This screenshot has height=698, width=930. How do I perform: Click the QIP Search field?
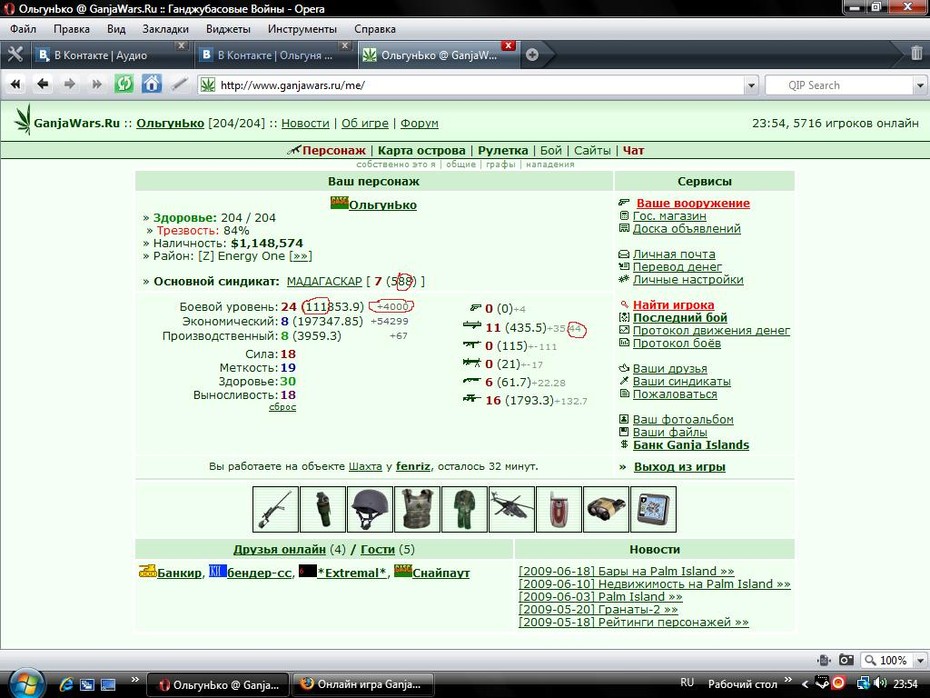pyautogui.click(x=839, y=85)
